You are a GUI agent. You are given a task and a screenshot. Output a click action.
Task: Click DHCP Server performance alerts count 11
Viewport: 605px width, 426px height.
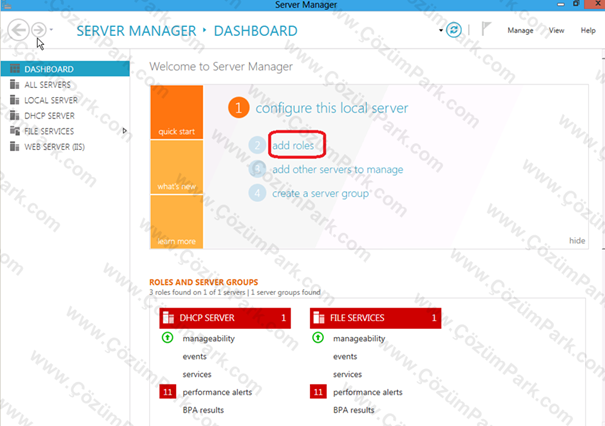(167, 392)
